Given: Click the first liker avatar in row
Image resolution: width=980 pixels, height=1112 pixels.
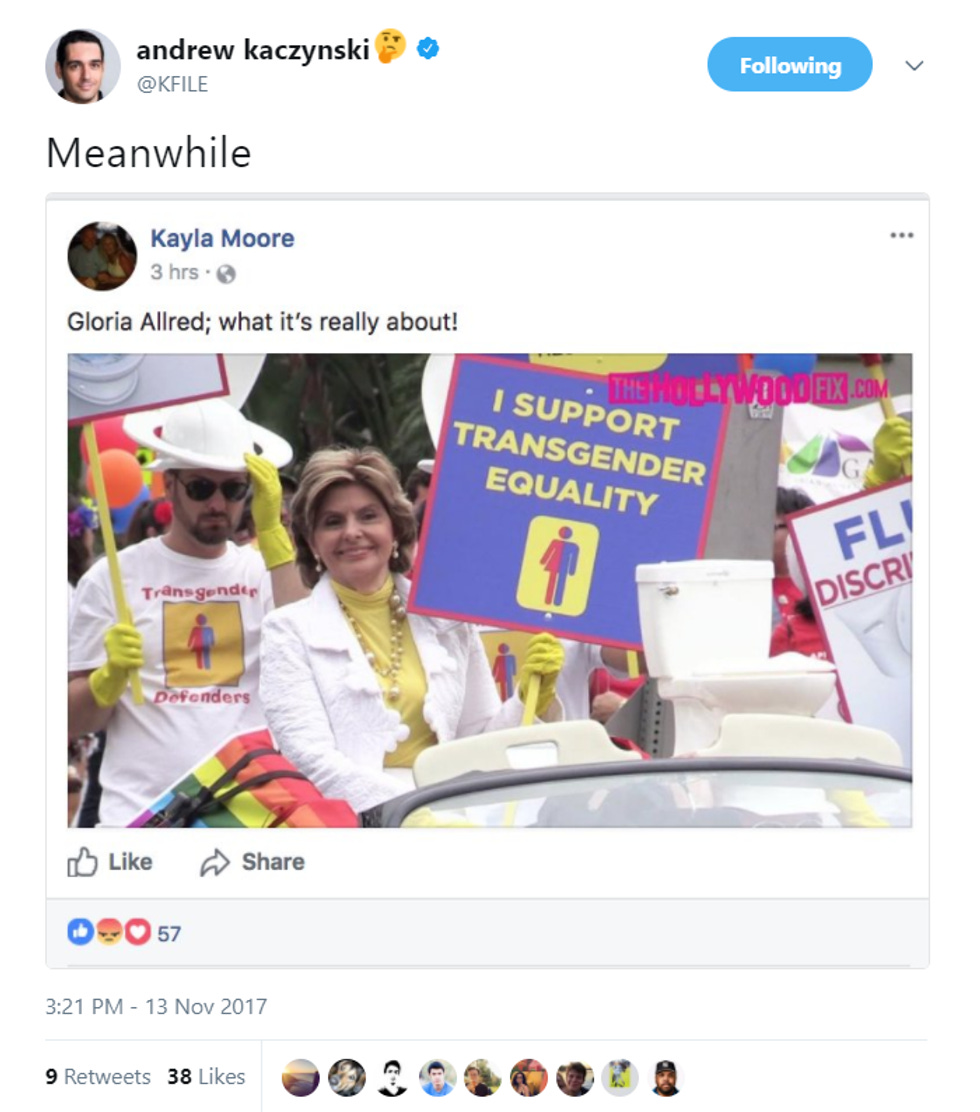Looking at the screenshot, I should pos(301,1077).
